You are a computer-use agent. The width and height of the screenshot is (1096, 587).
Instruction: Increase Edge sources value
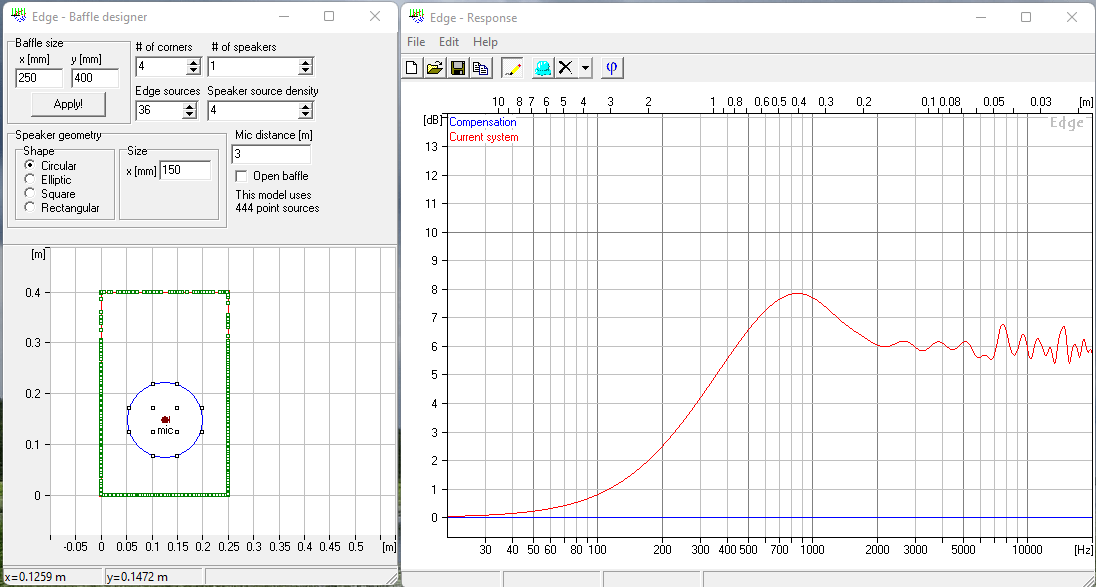pos(189,106)
